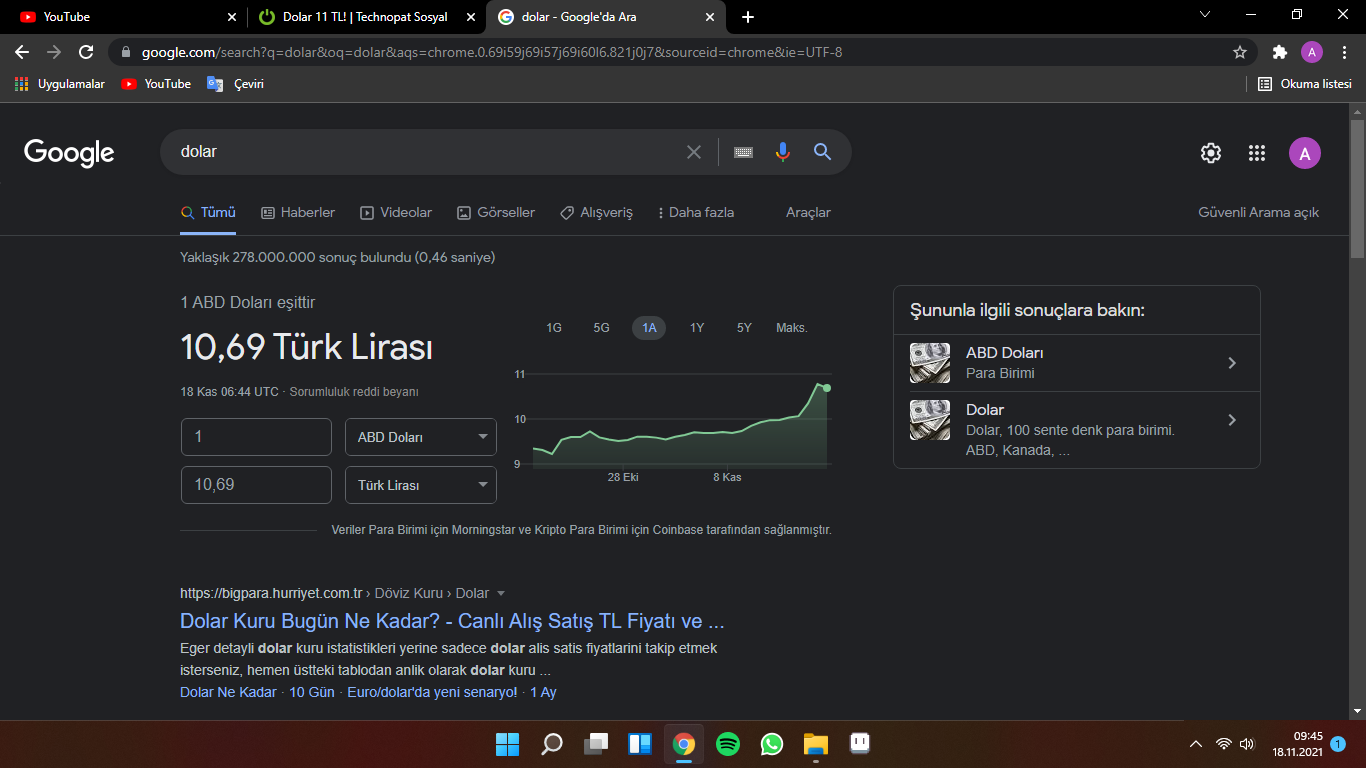The image size is (1366, 768).
Task: Open the 10 Gün sitelink
Action: point(312,692)
